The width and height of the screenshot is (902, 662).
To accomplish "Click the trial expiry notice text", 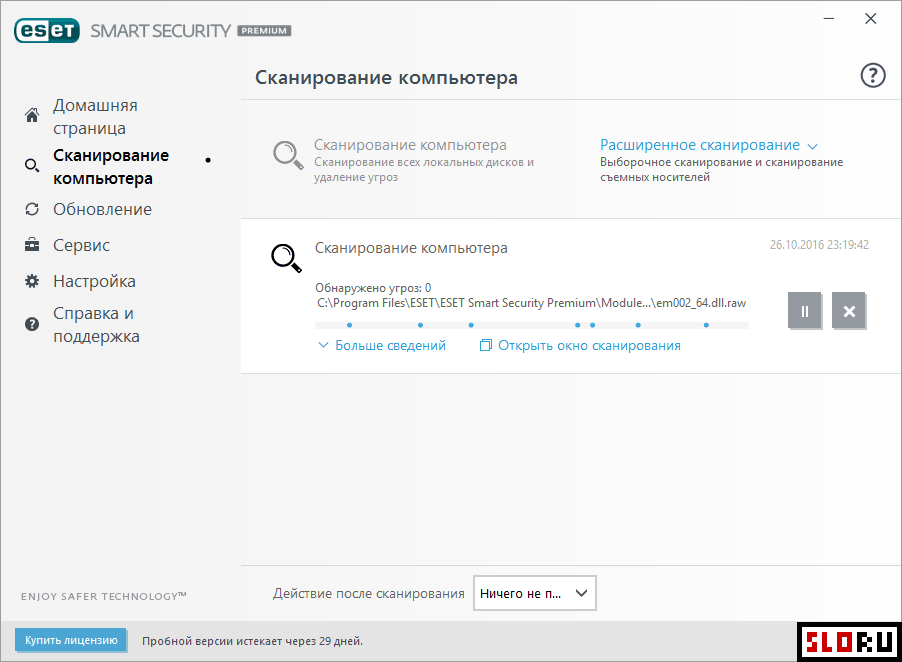I will point(252,641).
